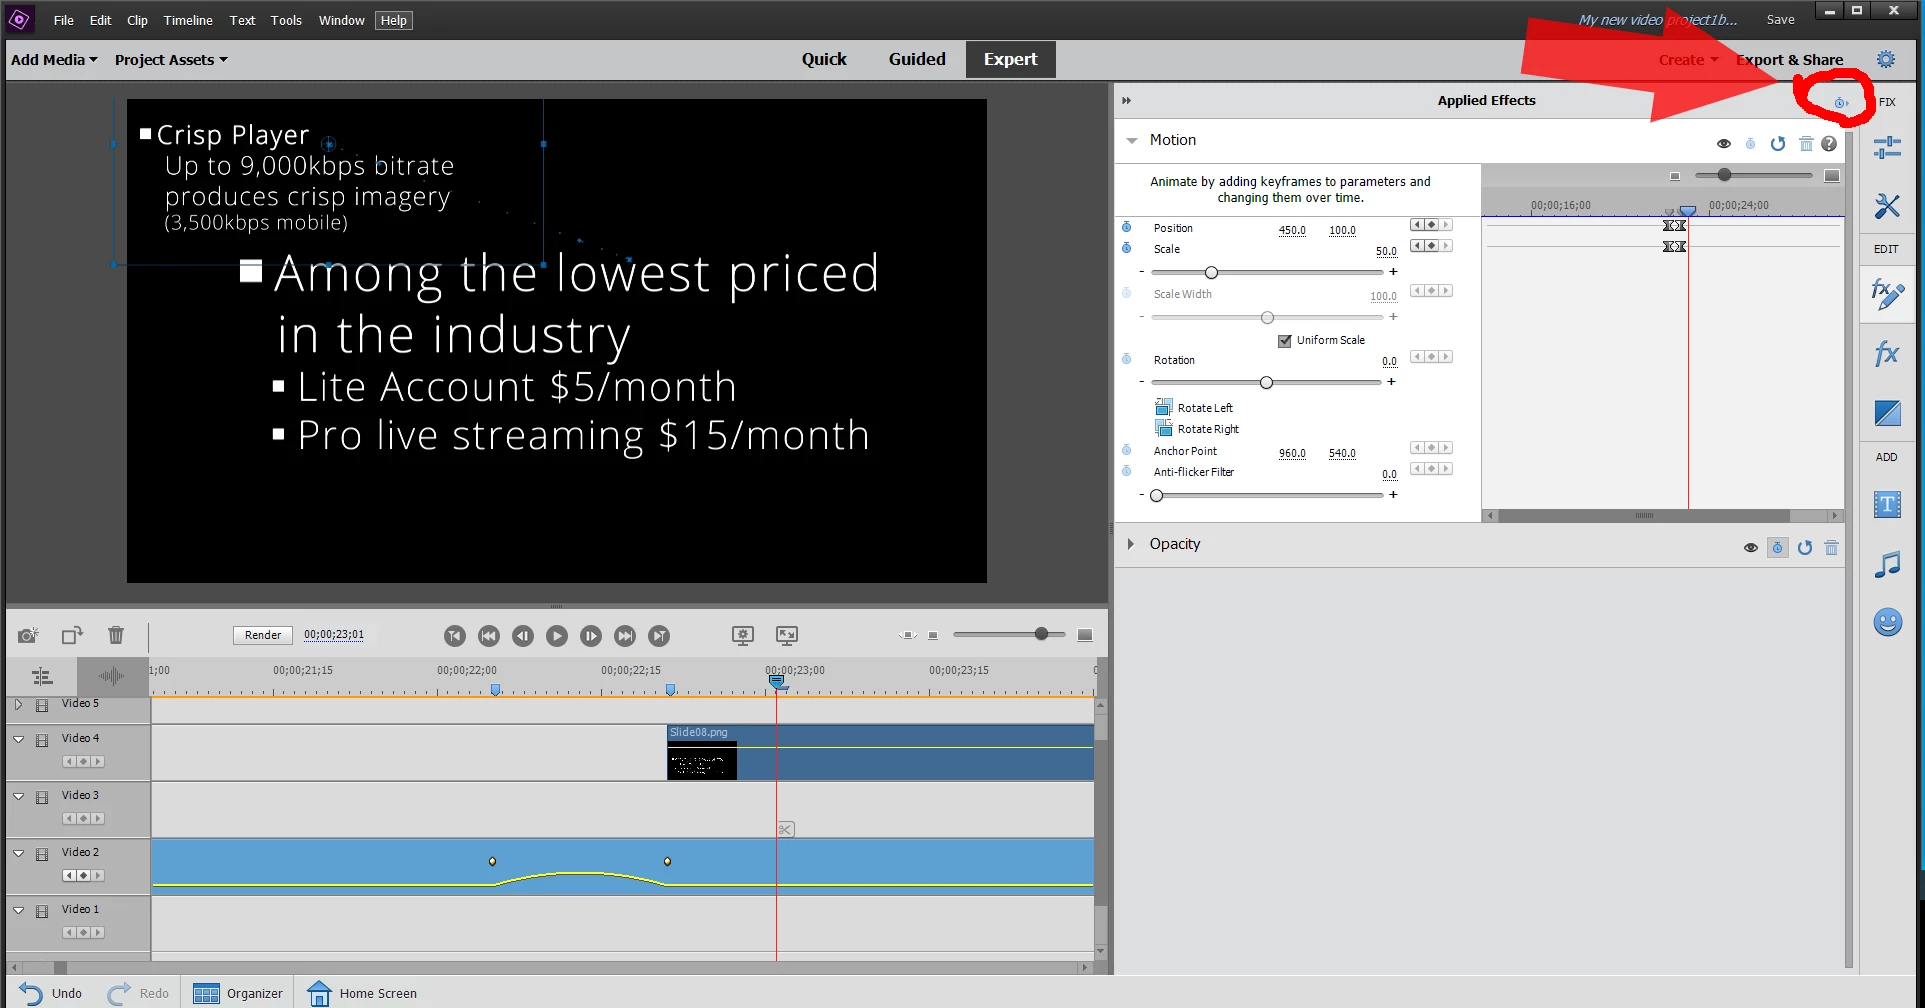The height and width of the screenshot is (1008, 1925).
Task: Expand the Opacity effect section
Action: click(x=1131, y=544)
